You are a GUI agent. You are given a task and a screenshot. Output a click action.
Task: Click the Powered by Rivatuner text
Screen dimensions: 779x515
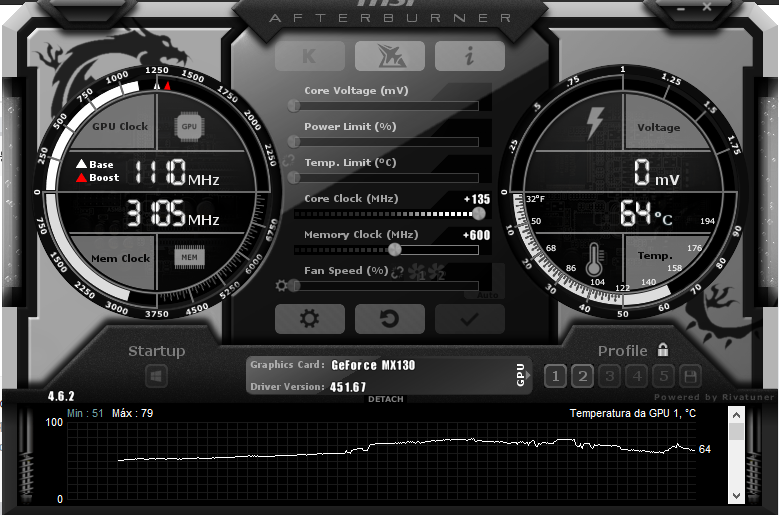pyautogui.click(x=714, y=397)
